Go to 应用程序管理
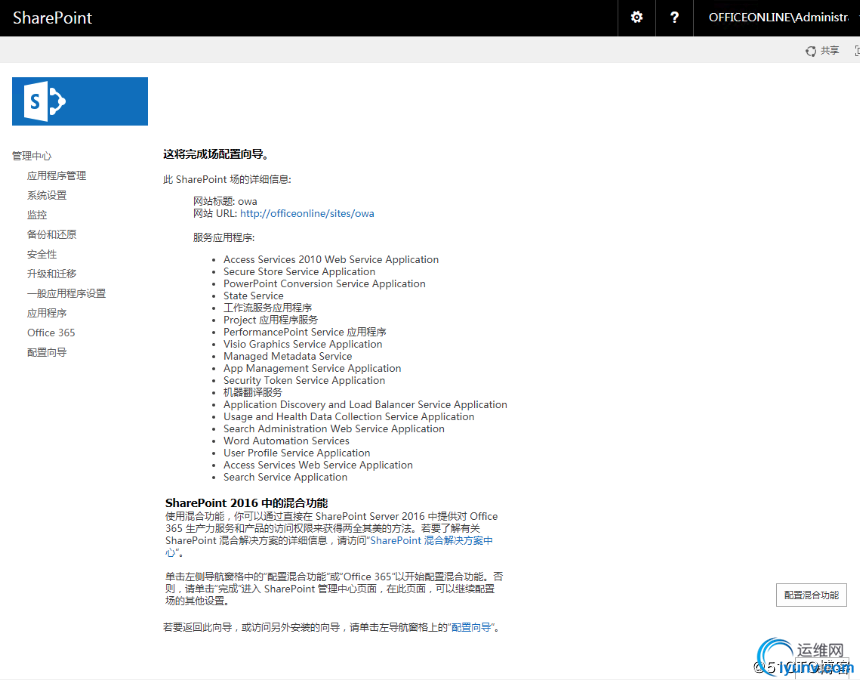The image size is (860, 684). pyautogui.click(x=56, y=176)
